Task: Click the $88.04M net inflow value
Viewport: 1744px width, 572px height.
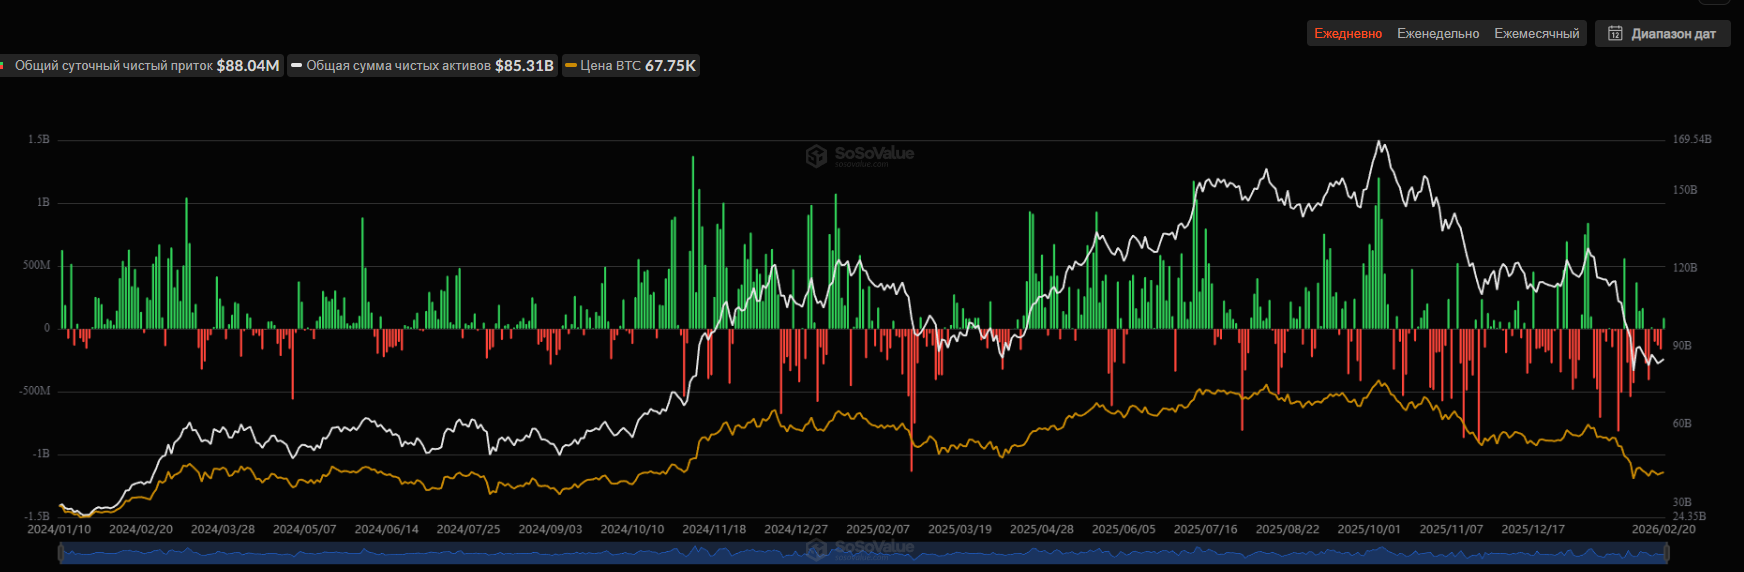Action: [x=247, y=66]
